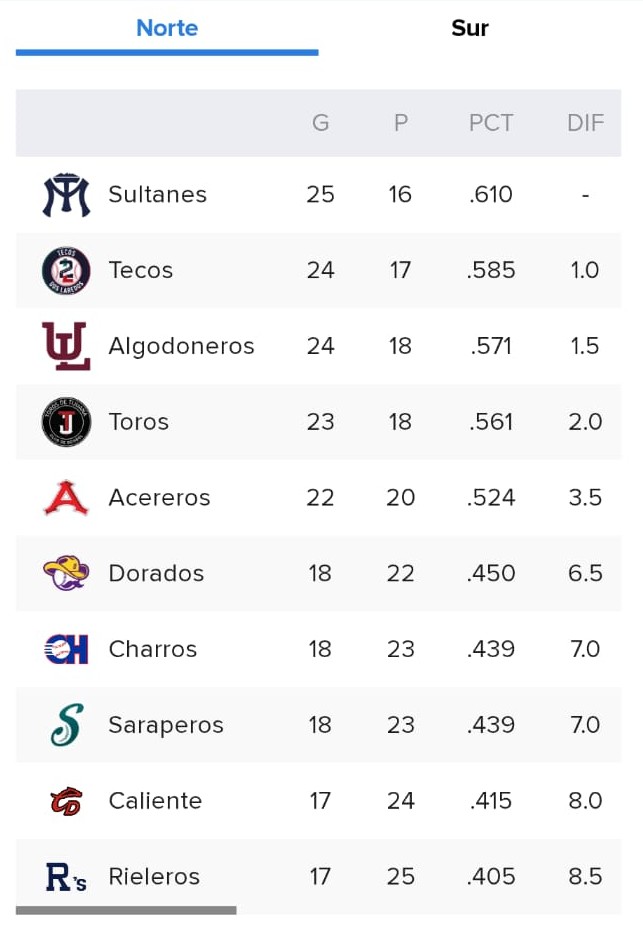Click the Sultanes team logo
Viewport: 643px width, 931px height.
66,195
